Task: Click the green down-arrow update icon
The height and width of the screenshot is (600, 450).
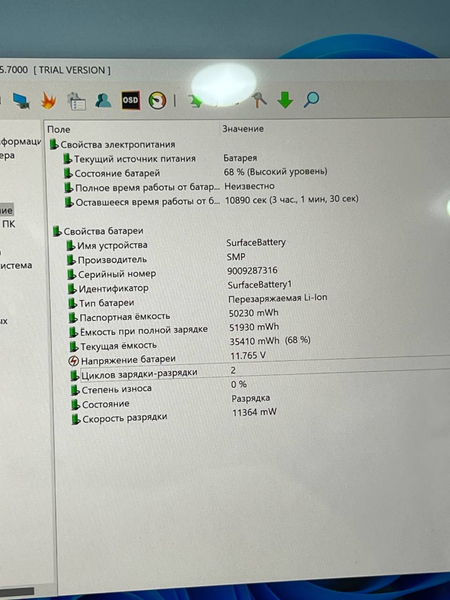Action: (285, 100)
